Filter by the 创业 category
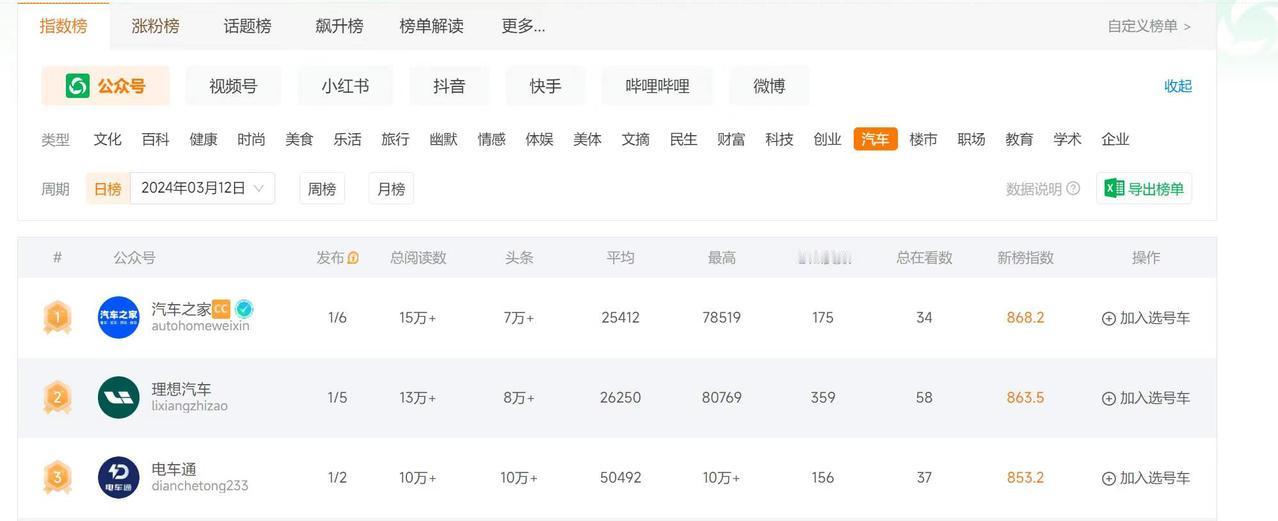Screen dimensions: 1278x521 [827, 139]
